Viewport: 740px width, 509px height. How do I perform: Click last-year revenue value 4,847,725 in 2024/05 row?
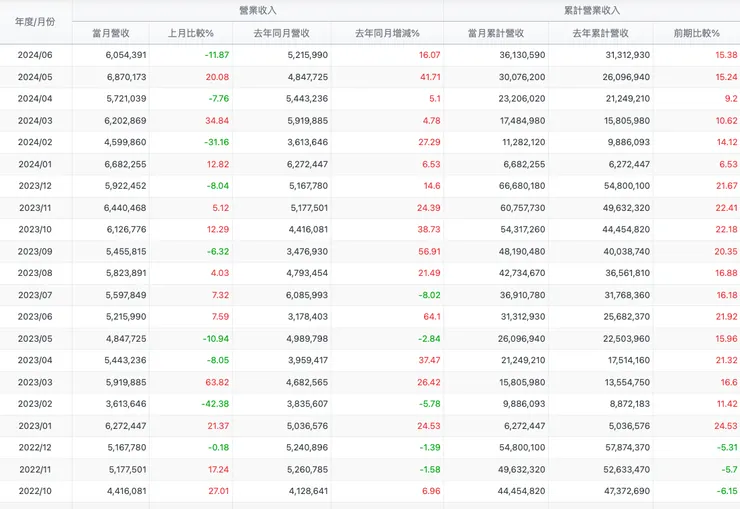click(x=308, y=77)
